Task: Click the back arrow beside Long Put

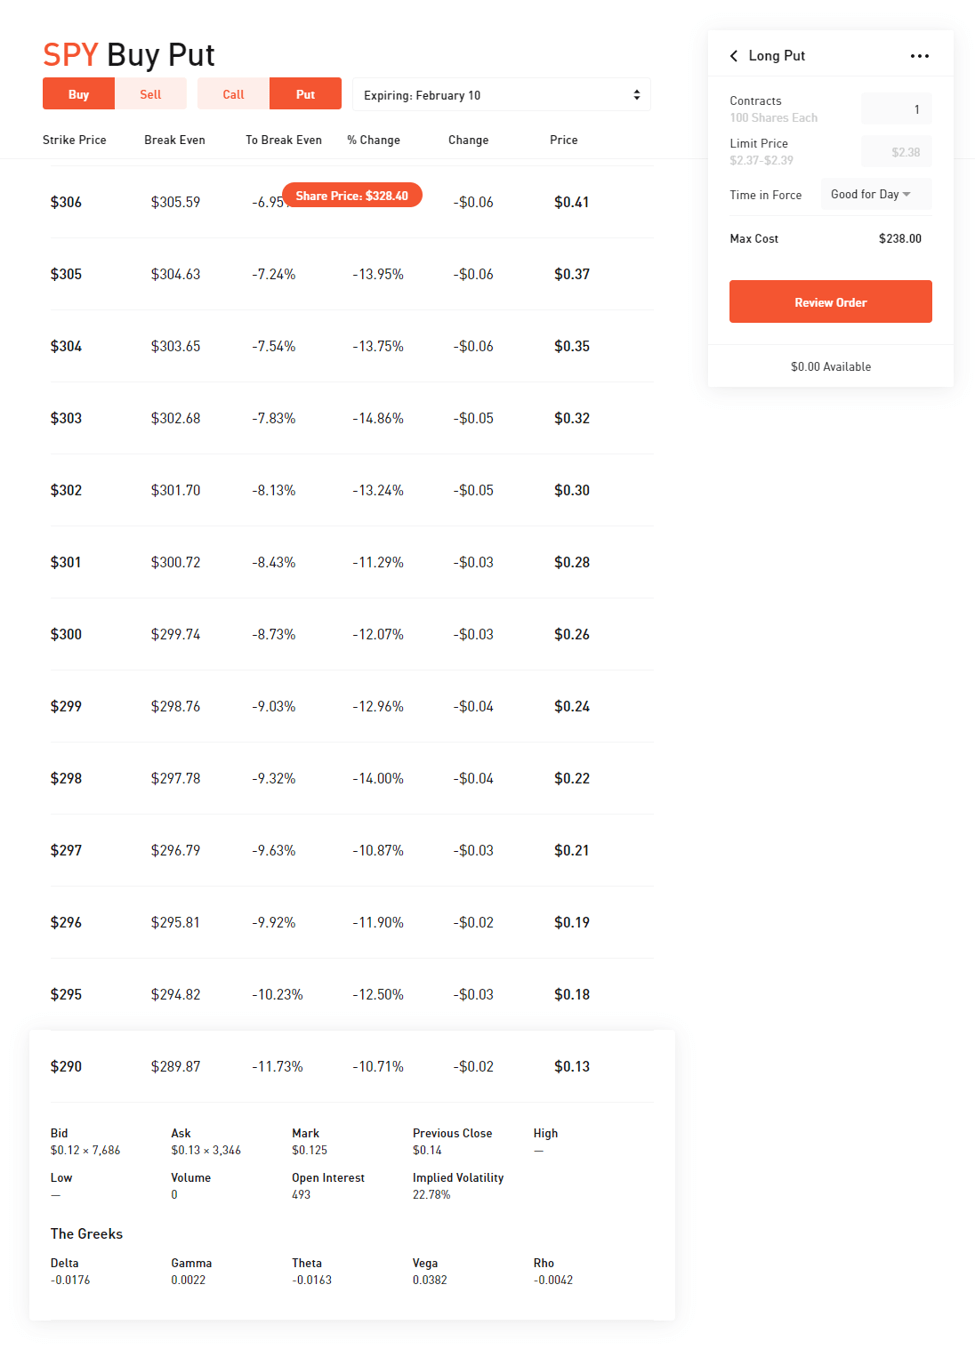Action: 734,56
